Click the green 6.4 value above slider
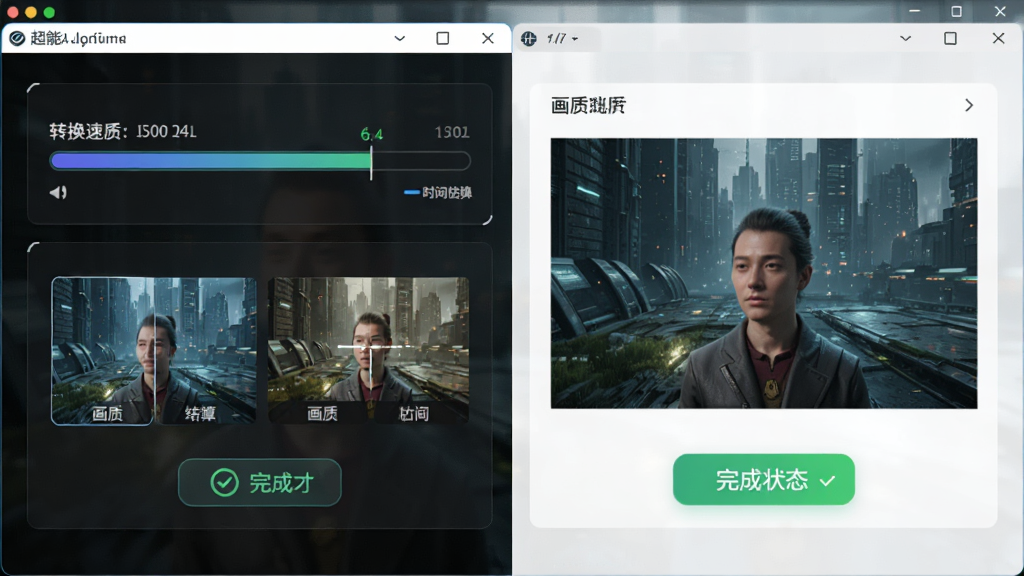Image resolution: width=1024 pixels, height=576 pixels. click(372, 135)
